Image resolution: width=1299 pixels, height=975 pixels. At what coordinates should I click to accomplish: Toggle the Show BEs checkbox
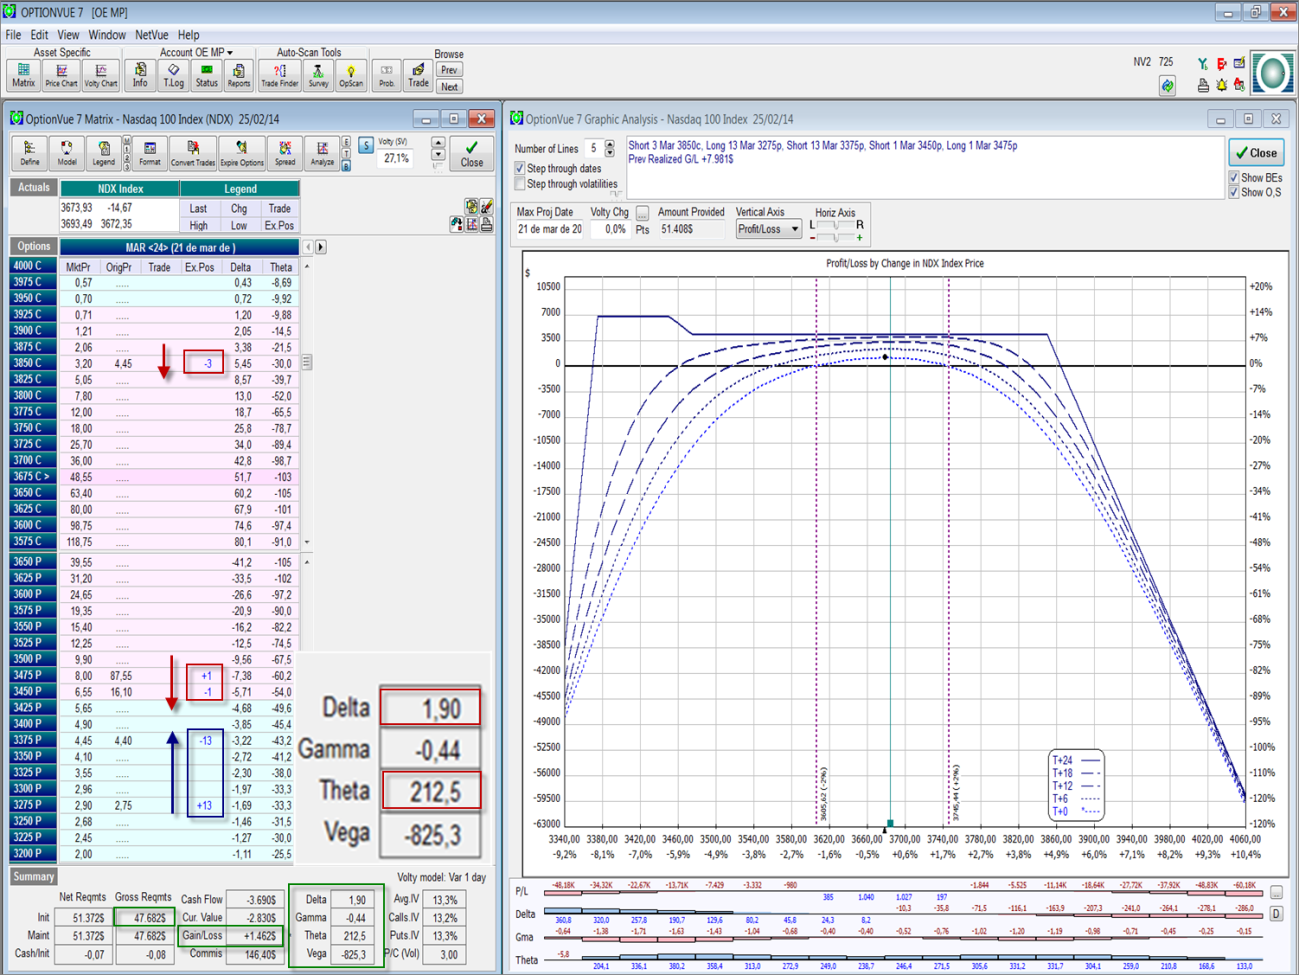(x=1234, y=178)
